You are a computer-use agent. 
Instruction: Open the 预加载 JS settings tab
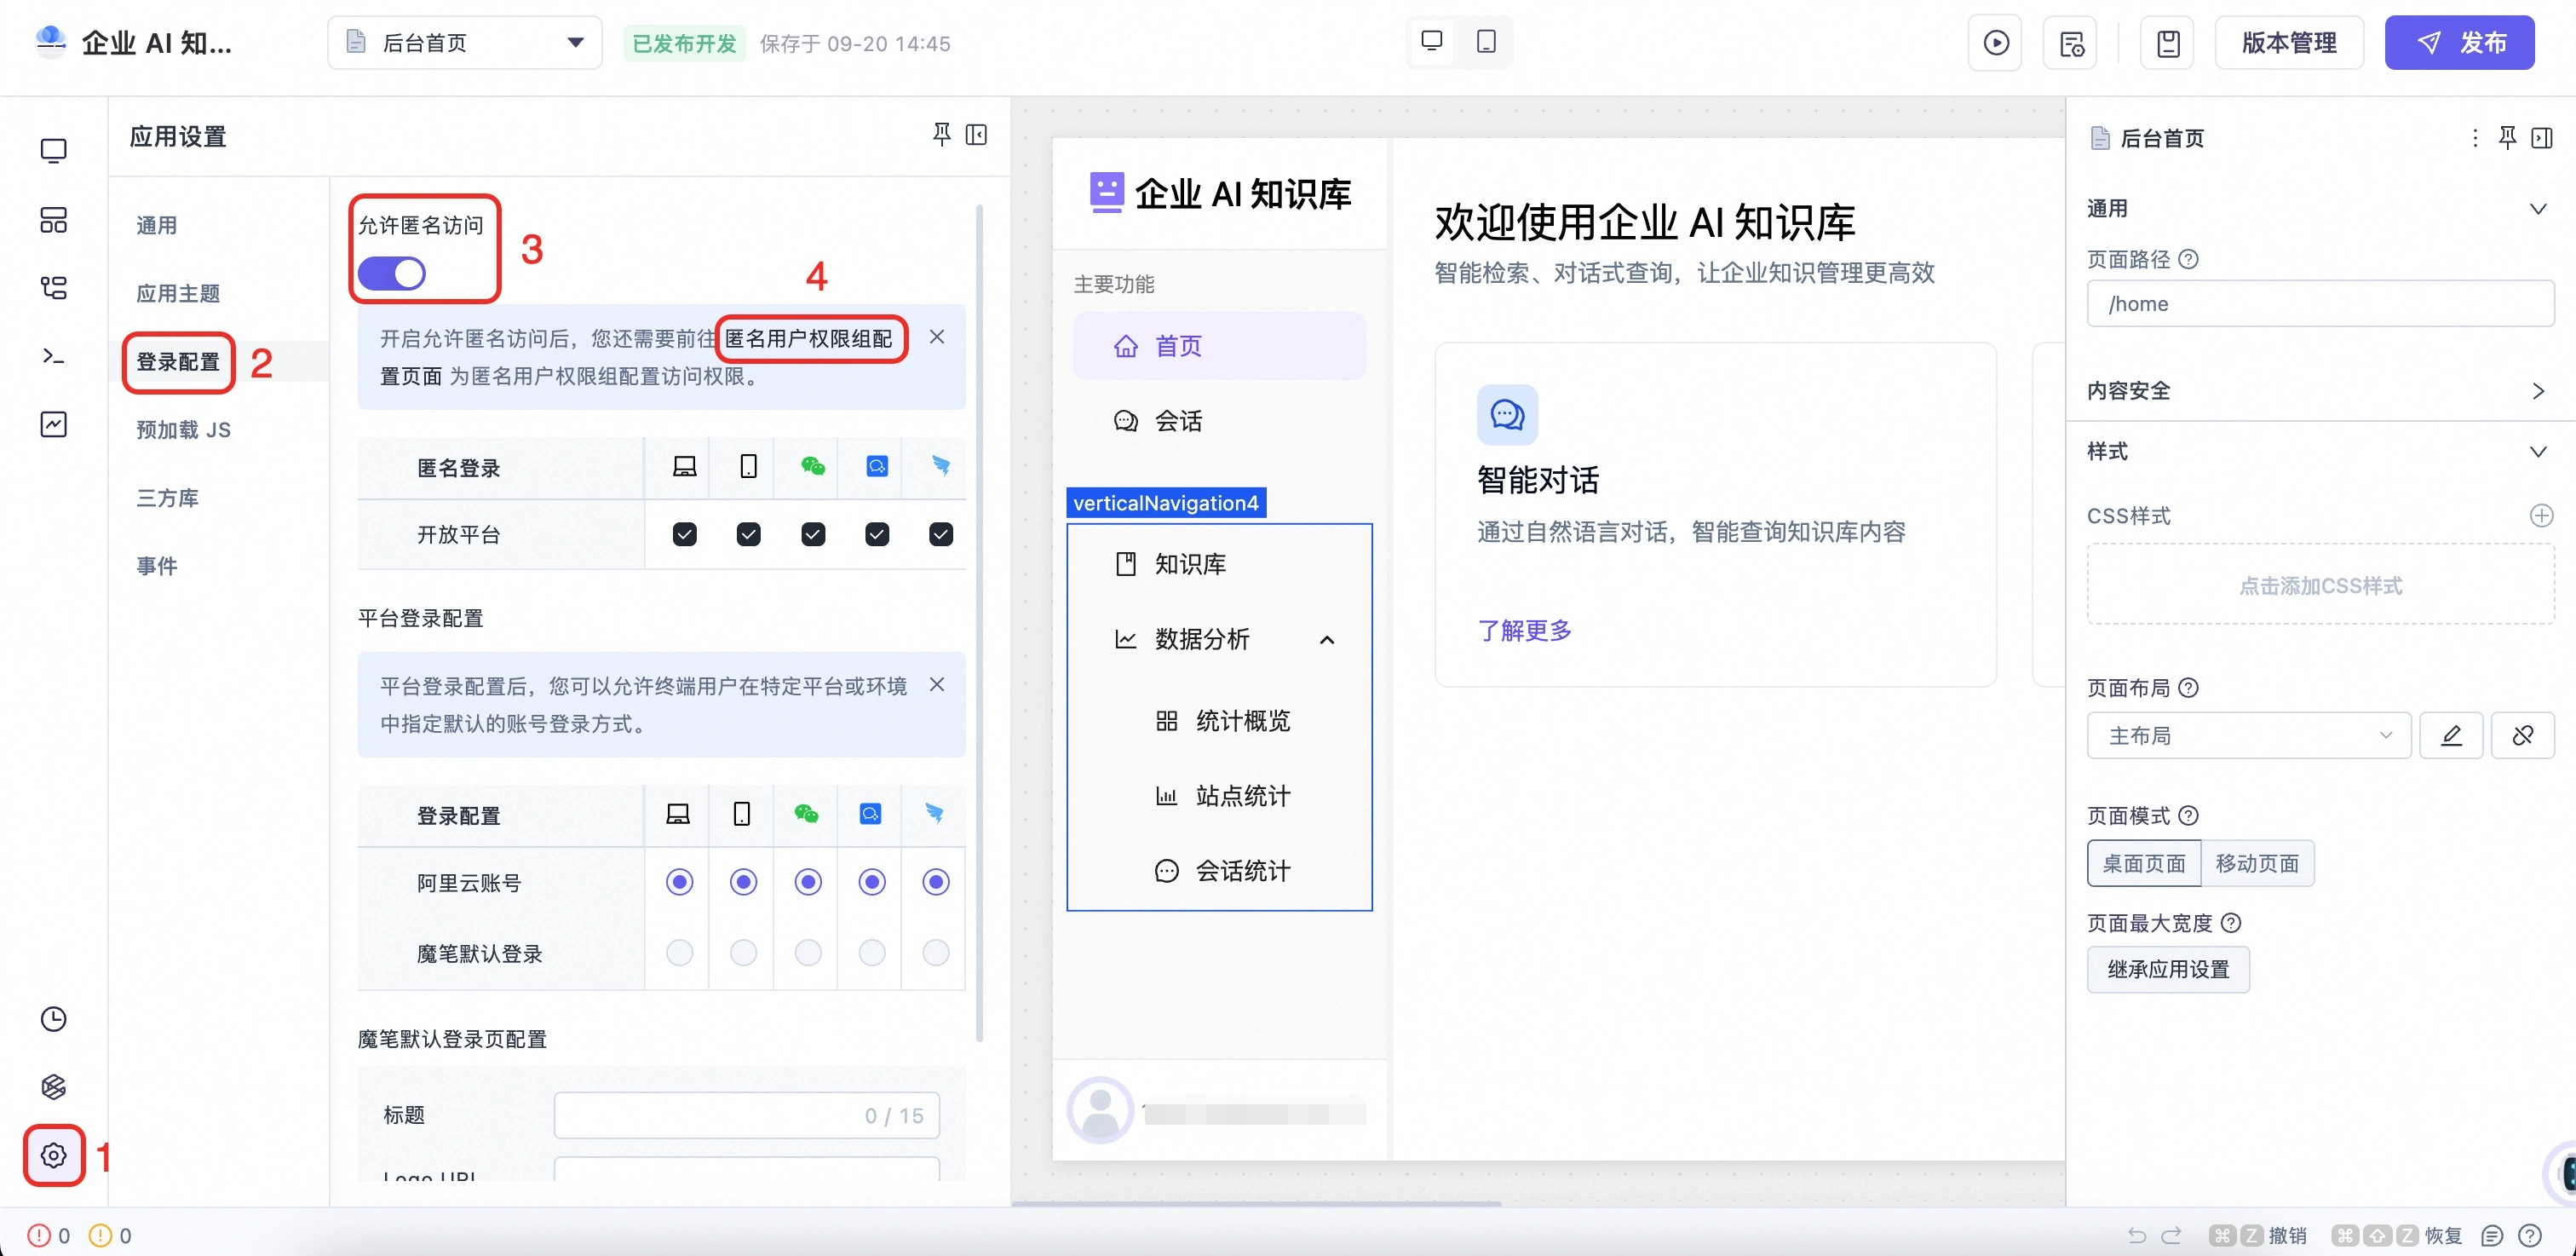[184, 430]
